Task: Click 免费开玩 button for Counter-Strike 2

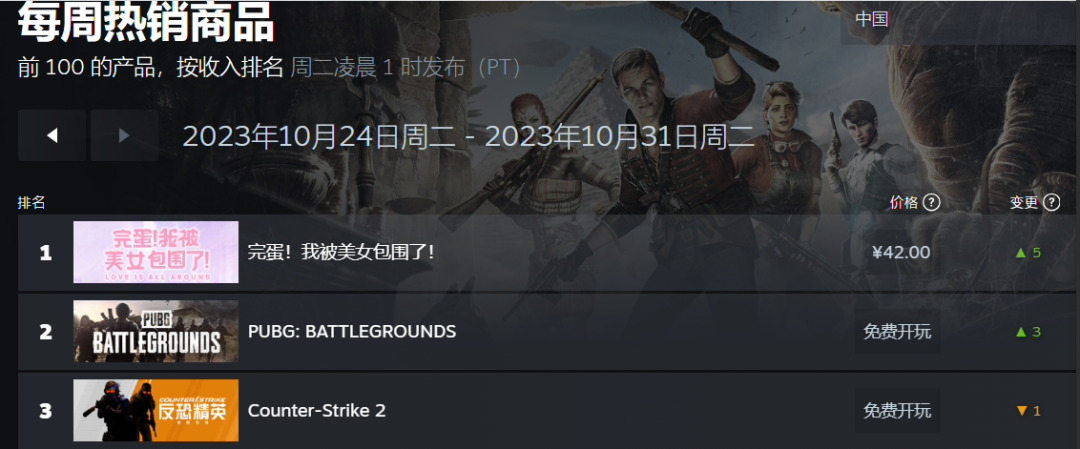Action: click(897, 410)
